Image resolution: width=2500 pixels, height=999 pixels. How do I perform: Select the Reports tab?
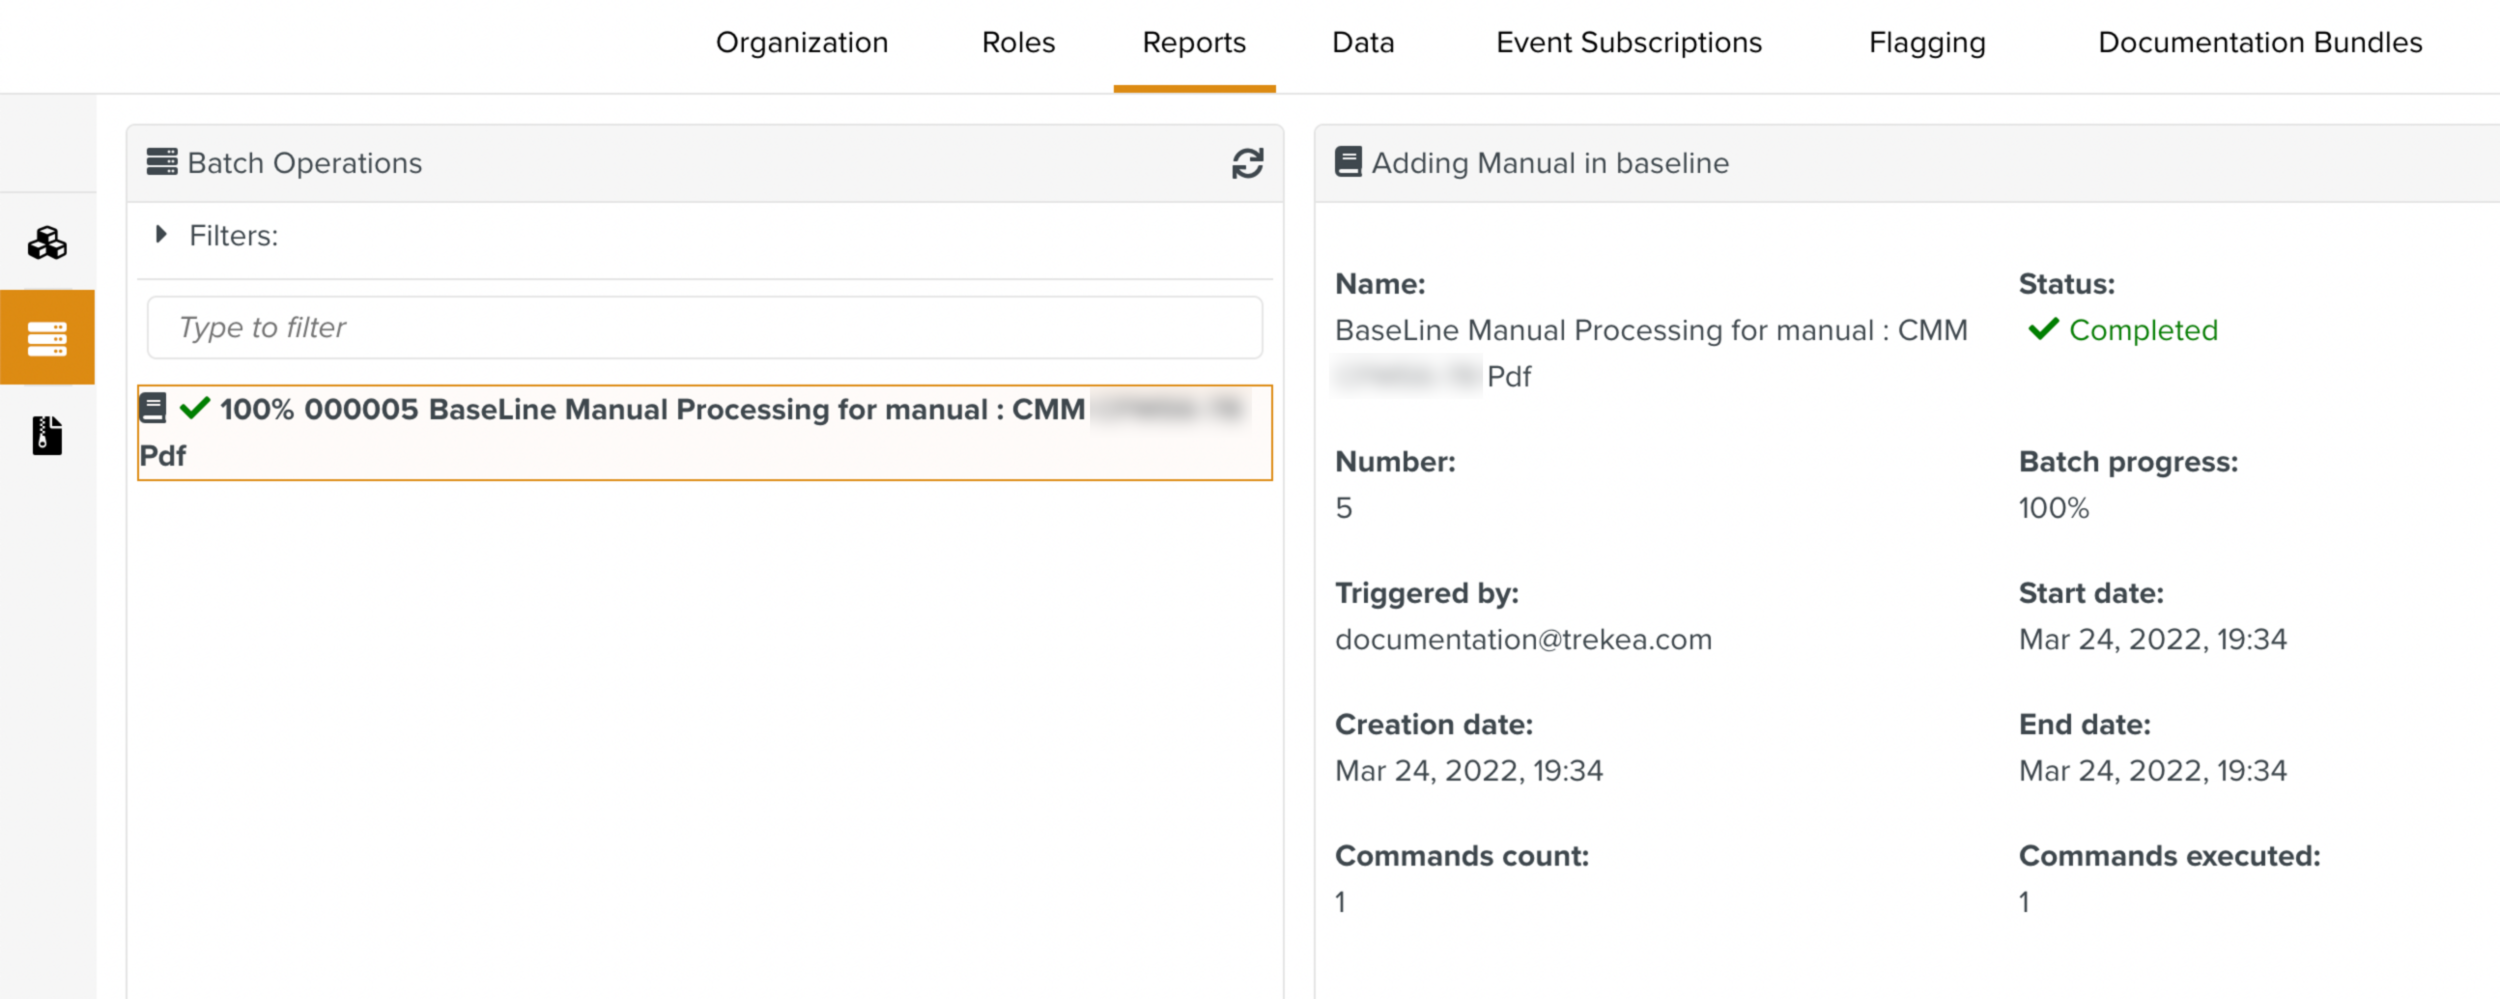point(1194,43)
